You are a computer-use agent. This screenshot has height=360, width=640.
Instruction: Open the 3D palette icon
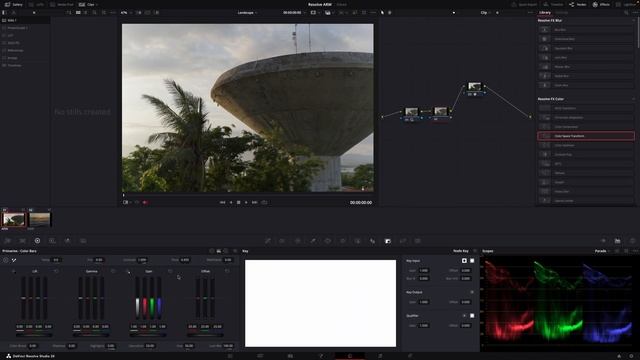click(x=418, y=241)
